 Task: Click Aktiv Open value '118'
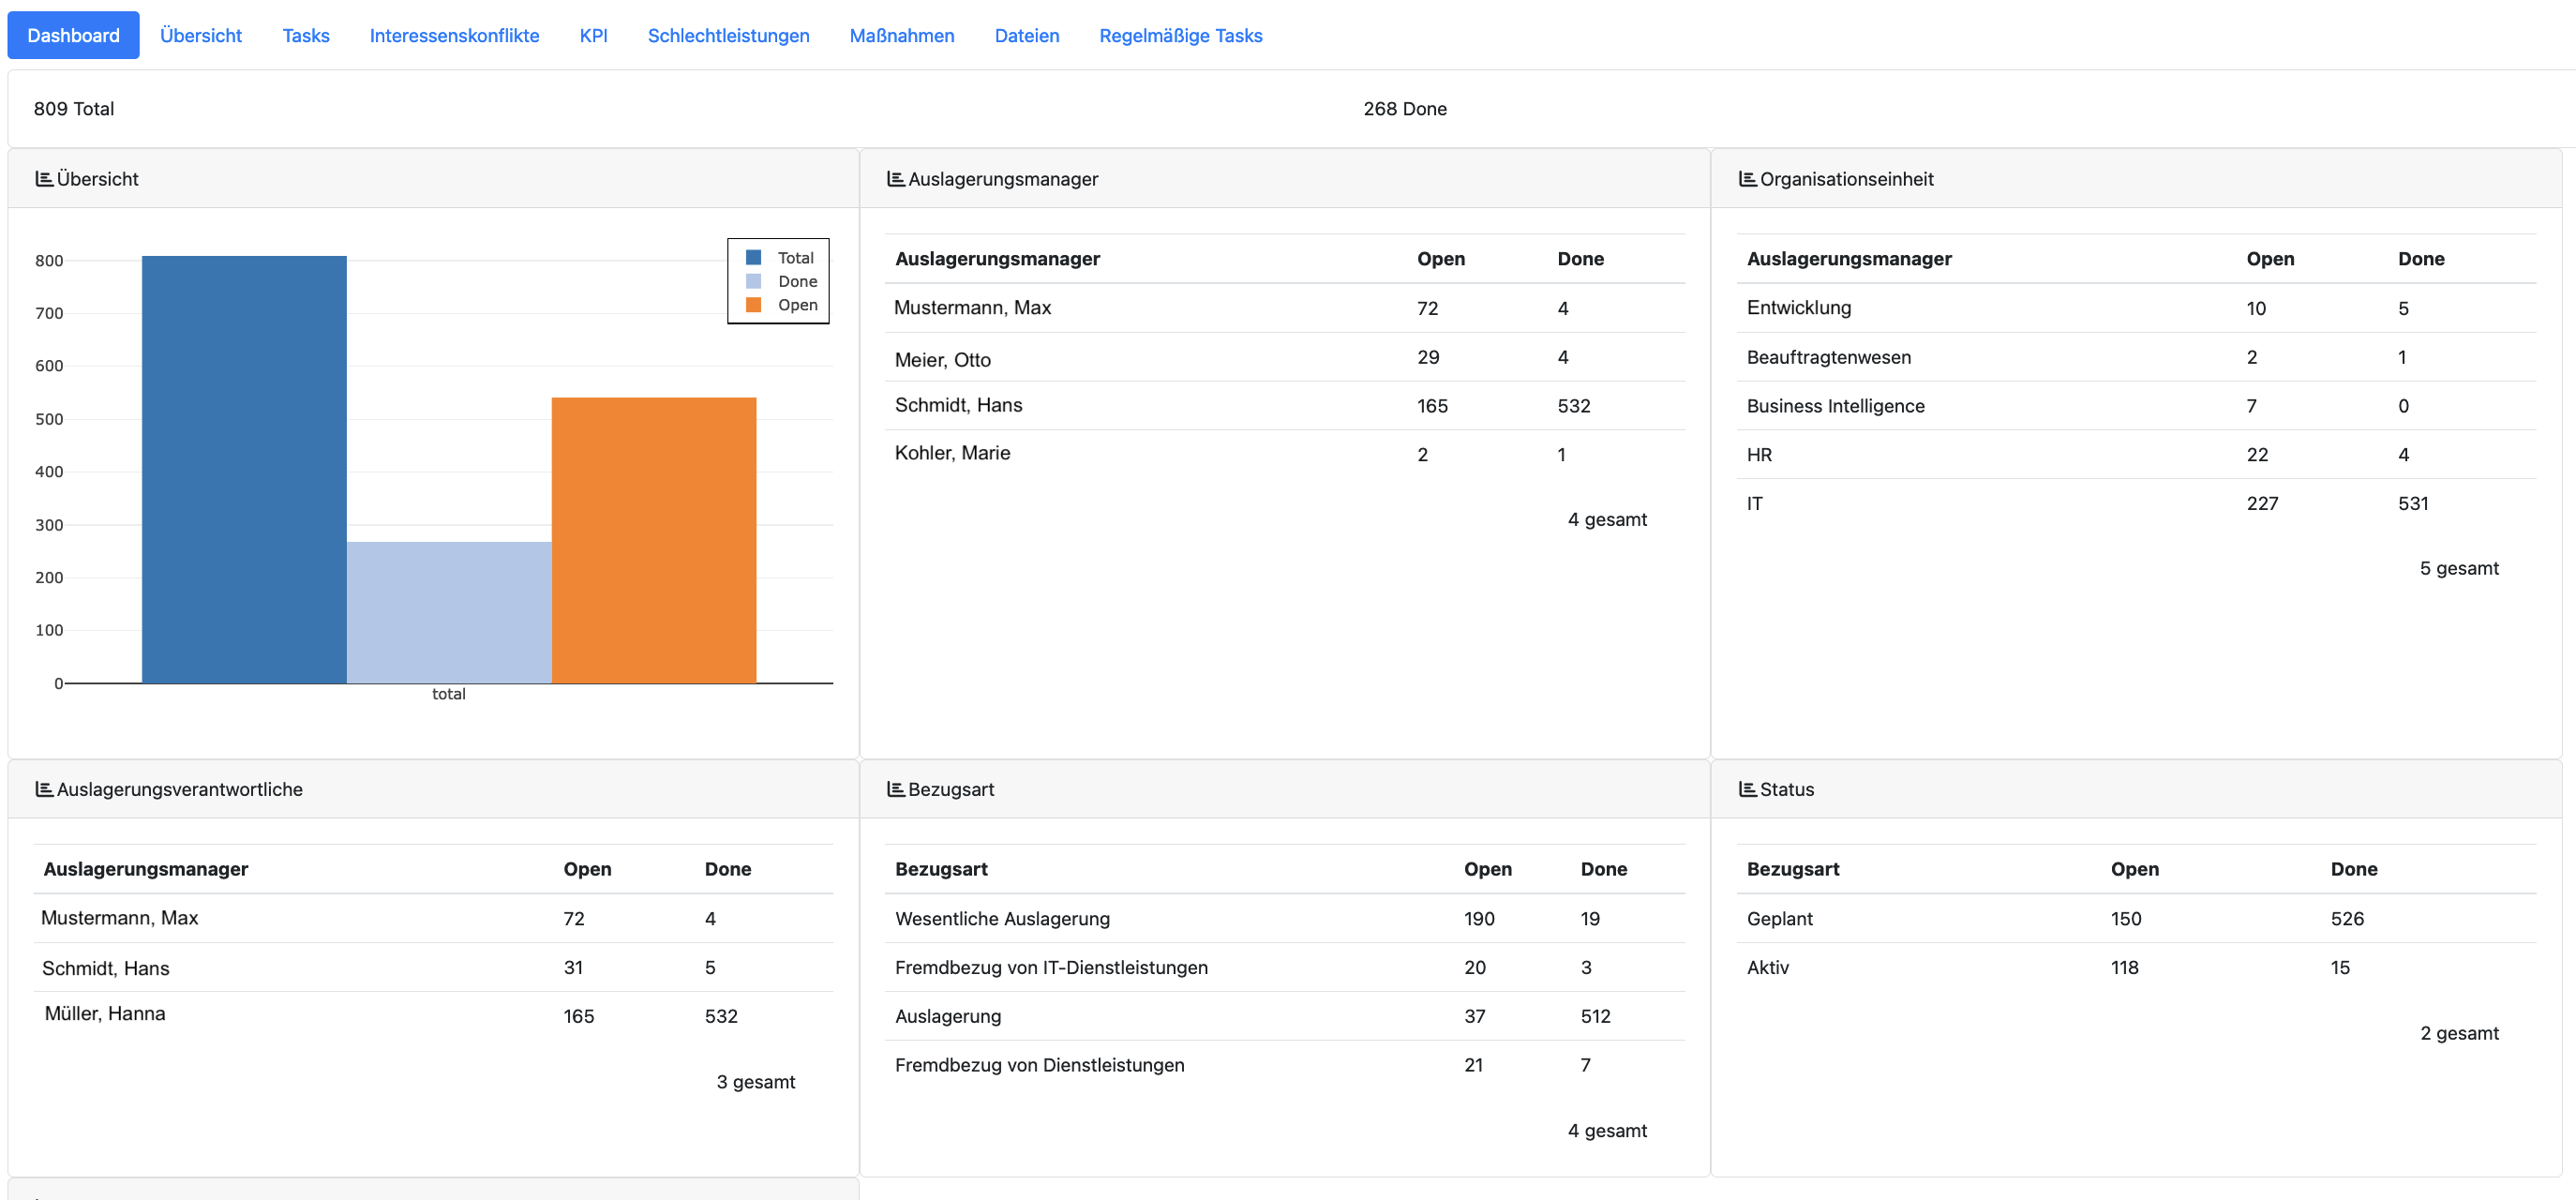(x=2125, y=968)
